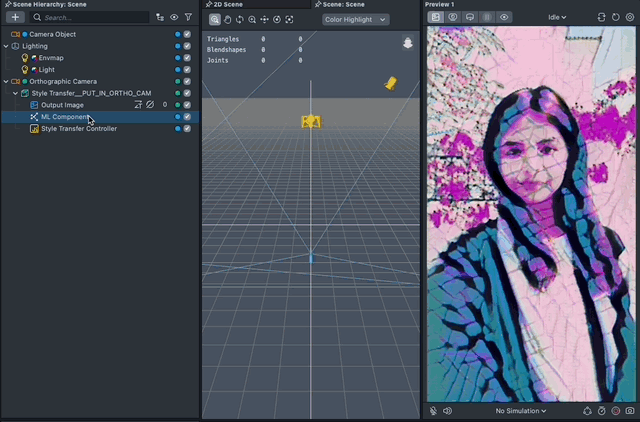This screenshot has width=640, height=422.
Task: Select Style Transfer Controller in hierarchy
Action: [79, 129]
